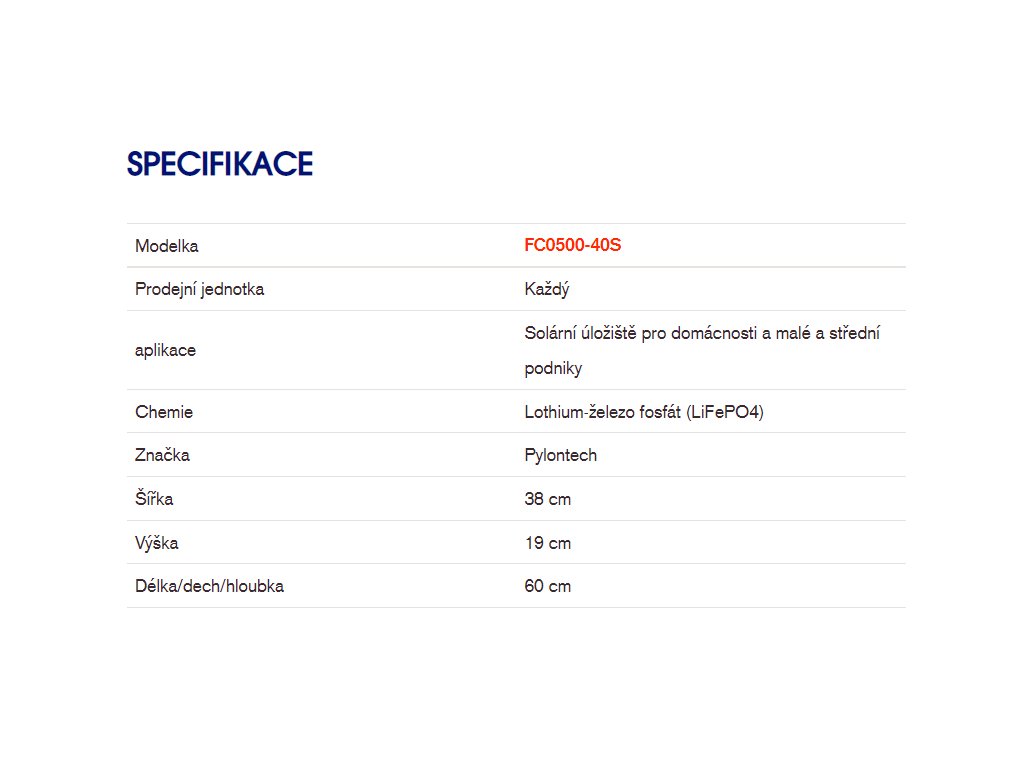Click the Chemie row label
The width and height of the screenshot is (1024, 768).
[164, 412]
